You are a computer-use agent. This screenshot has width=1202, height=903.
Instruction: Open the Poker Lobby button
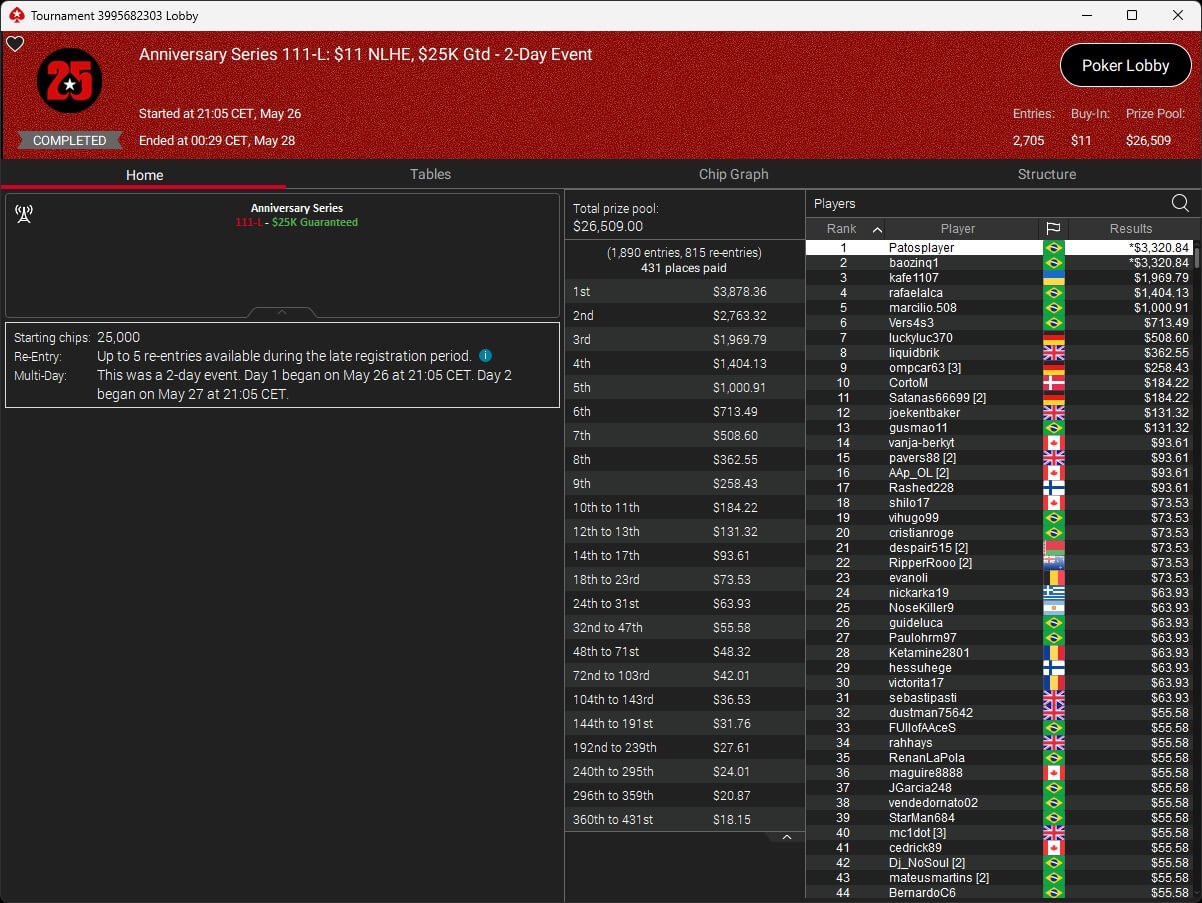(x=1125, y=65)
